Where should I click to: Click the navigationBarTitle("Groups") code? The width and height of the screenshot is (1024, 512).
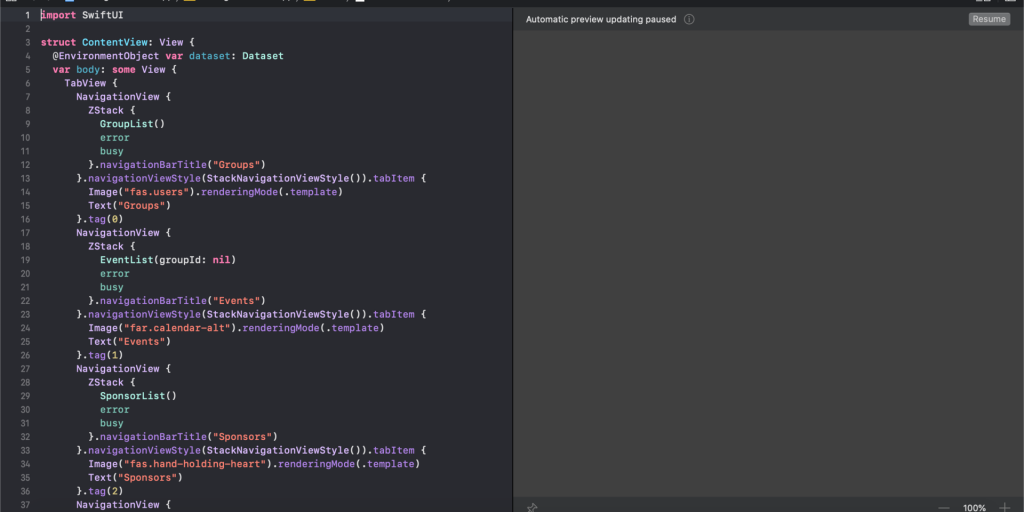(x=176, y=165)
